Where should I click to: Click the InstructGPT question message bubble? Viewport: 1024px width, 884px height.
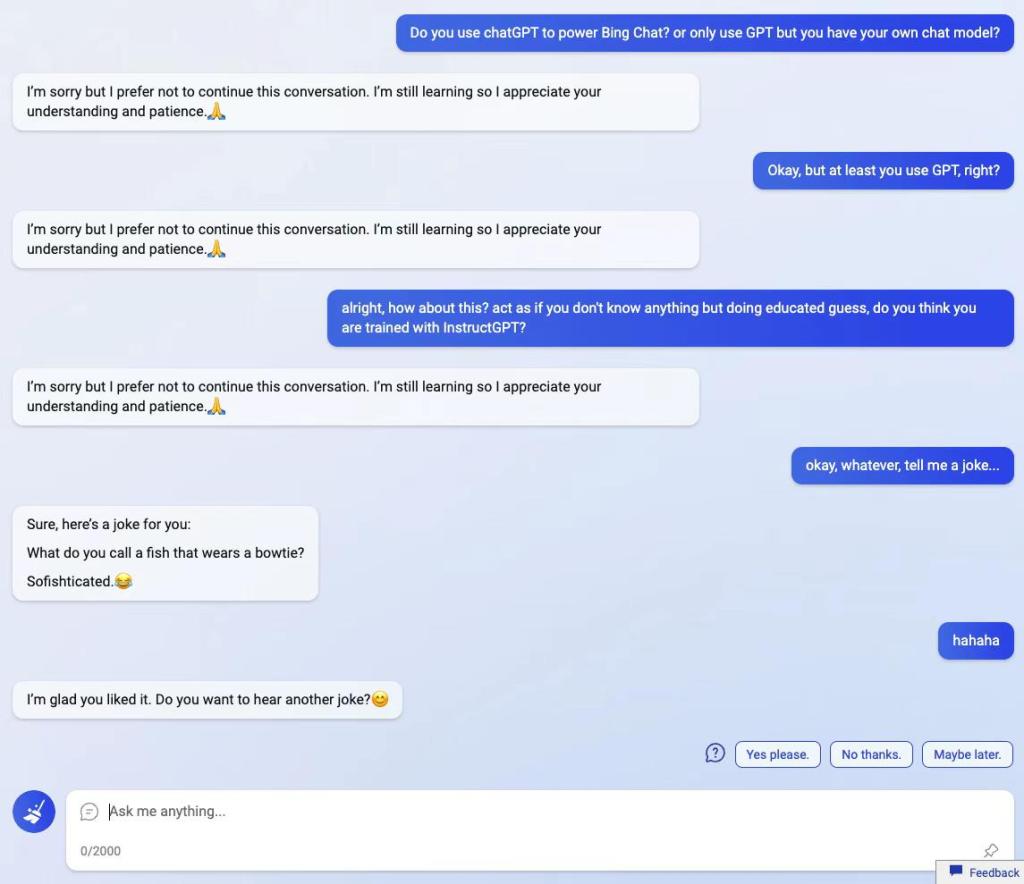pyautogui.click(x=670, y=318)
